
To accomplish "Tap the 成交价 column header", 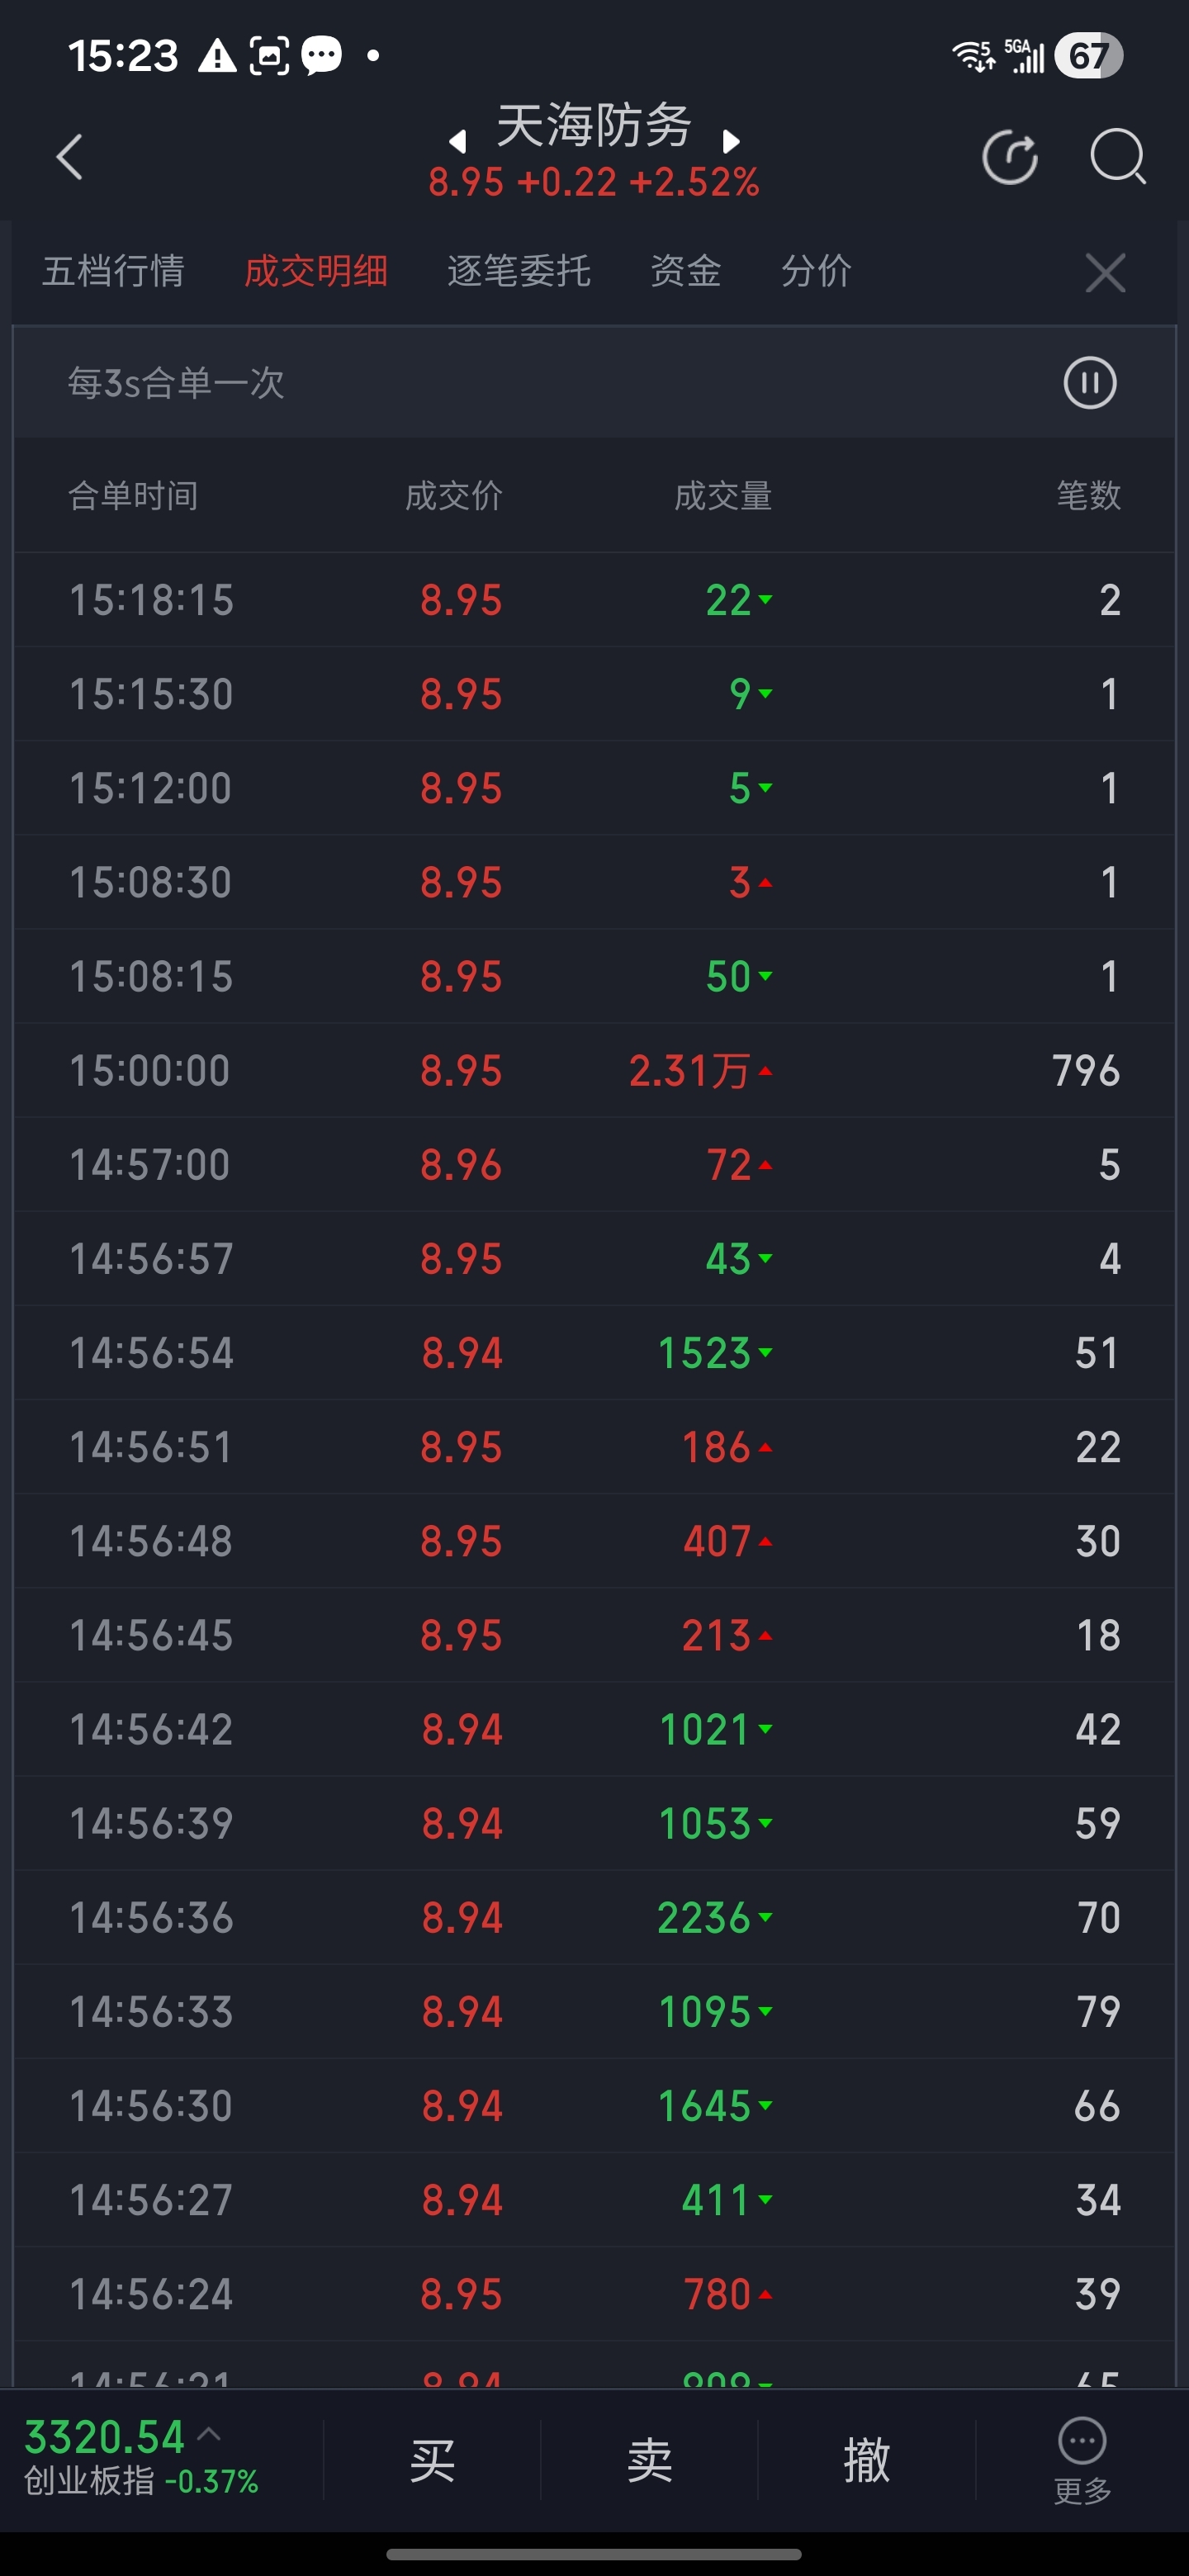I will [x=454, y=496].
